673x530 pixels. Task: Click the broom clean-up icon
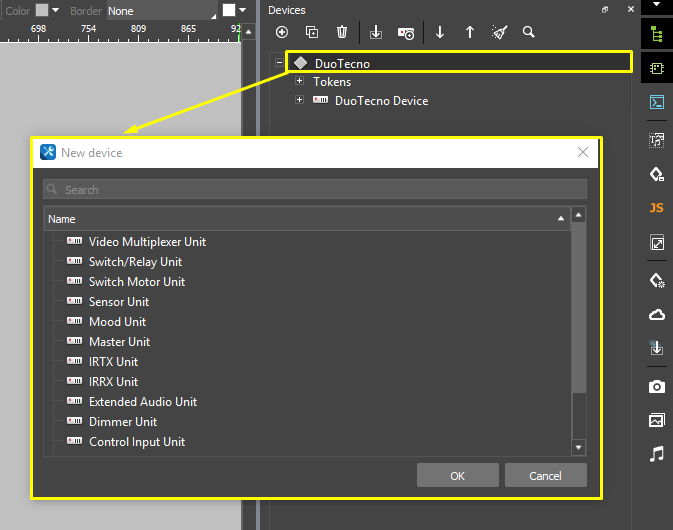click(x=499, y=32)
